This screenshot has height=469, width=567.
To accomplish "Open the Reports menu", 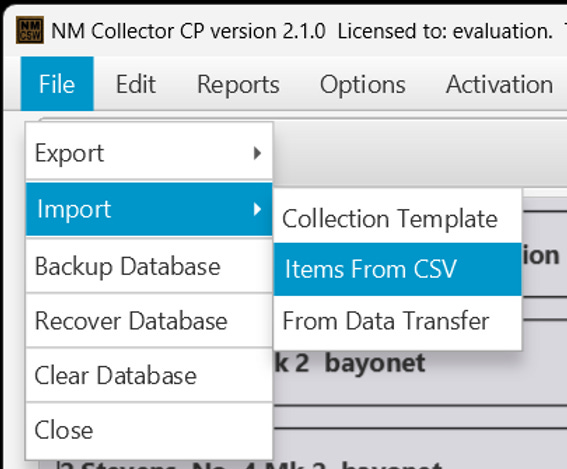I will [238, 84].
